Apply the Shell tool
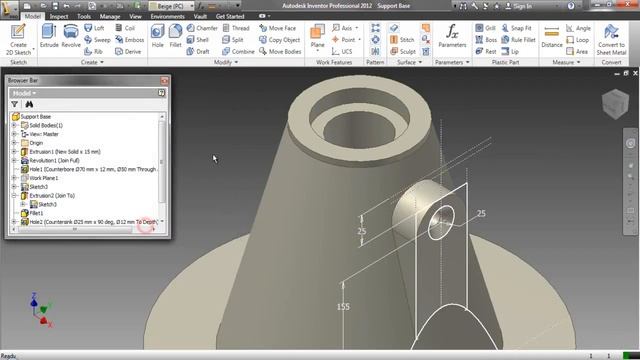Screen dimensions: 640x360 [x=198, y=40]
